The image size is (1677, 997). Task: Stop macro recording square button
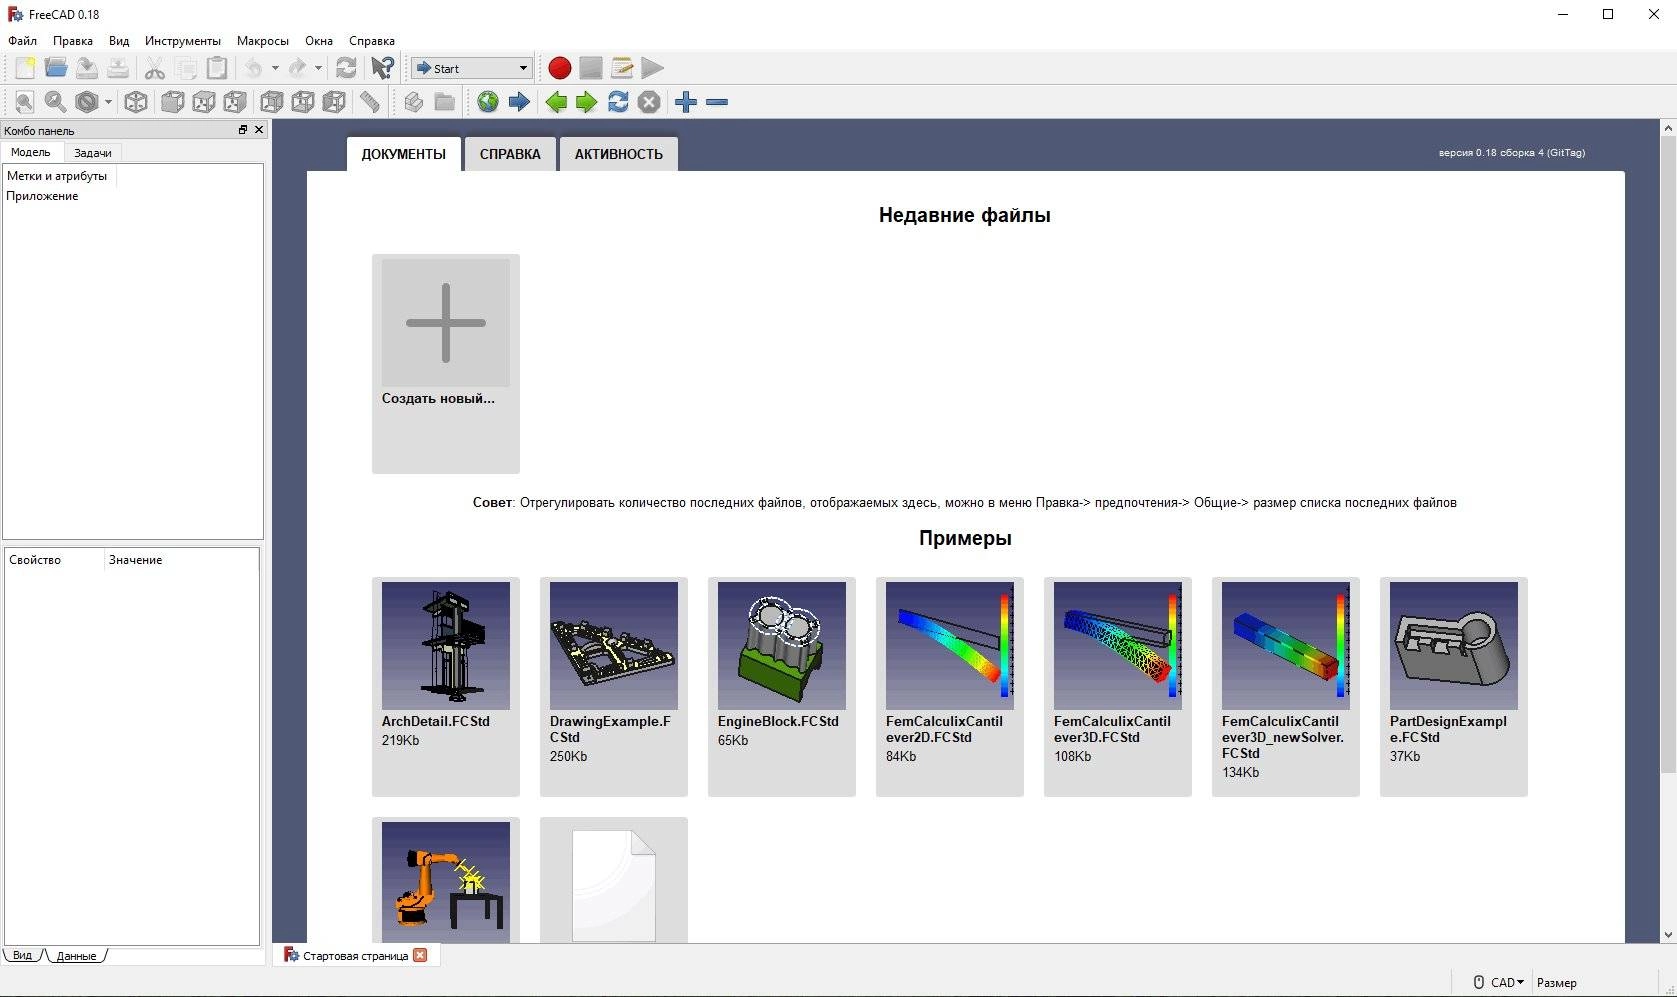point(591,68)
